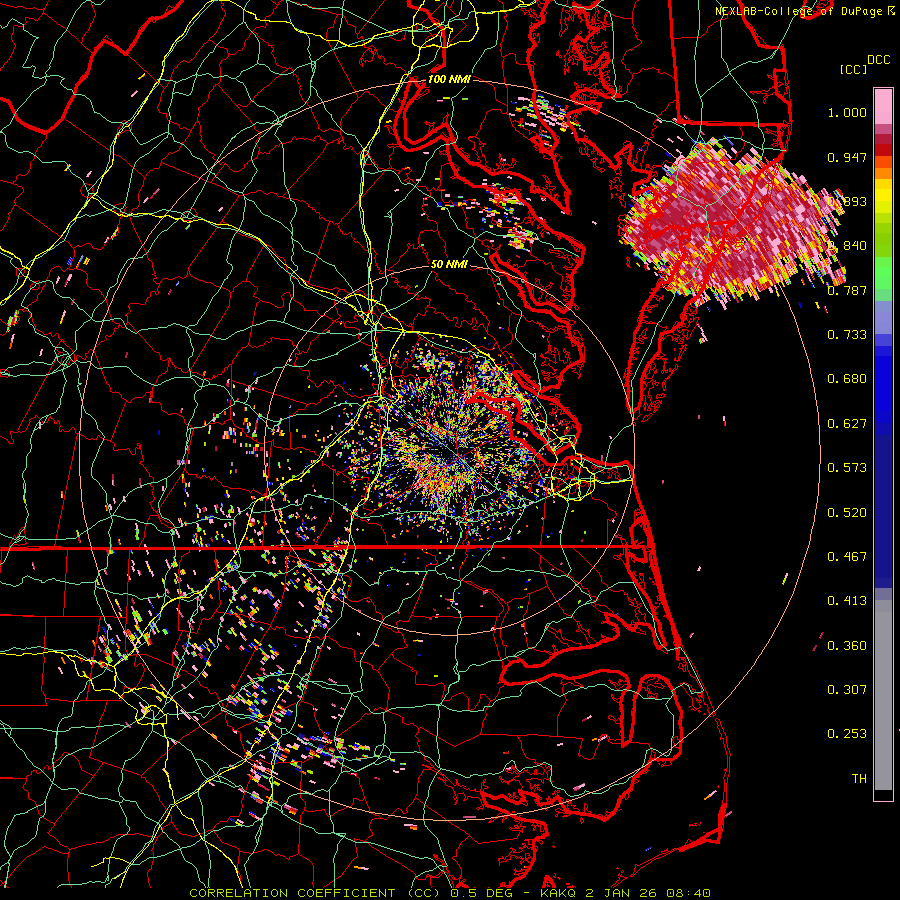This screenshot has width=900, height=900.
Task: Click the DCC label above the color scale
Action: [x=878, y=60]
